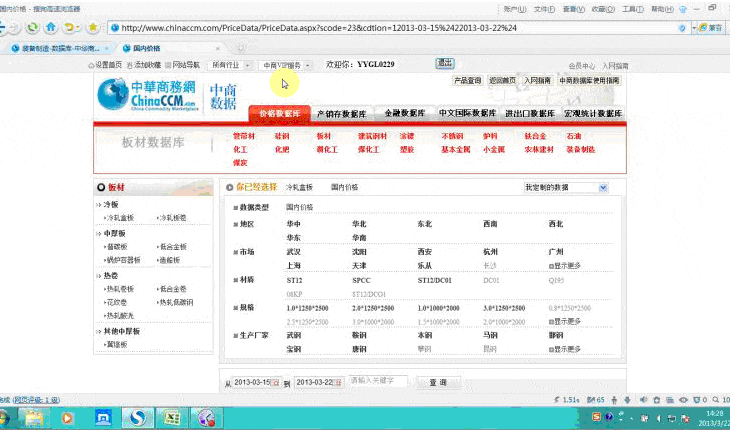Select the 国内价格 browser tab
Screen dimensions: 730x431
click(x=148, y=47)
